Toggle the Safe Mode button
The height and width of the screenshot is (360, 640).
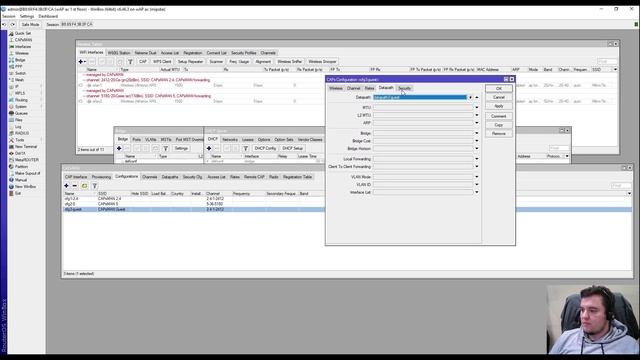click(x=30, y=24)
